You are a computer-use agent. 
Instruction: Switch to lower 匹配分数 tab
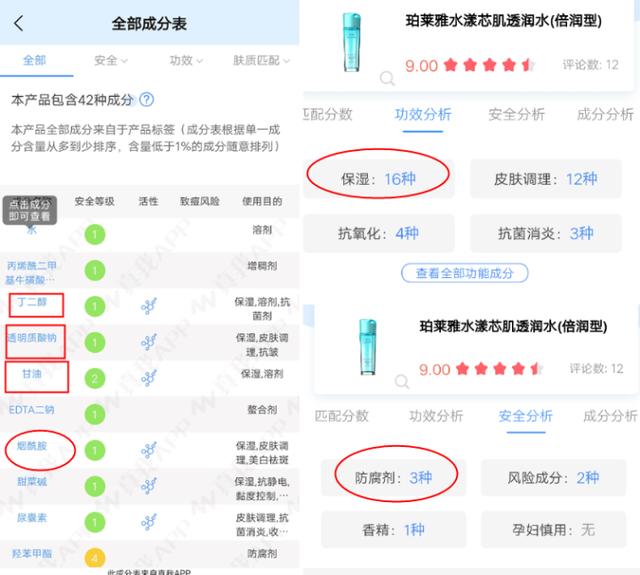[341, 415]
